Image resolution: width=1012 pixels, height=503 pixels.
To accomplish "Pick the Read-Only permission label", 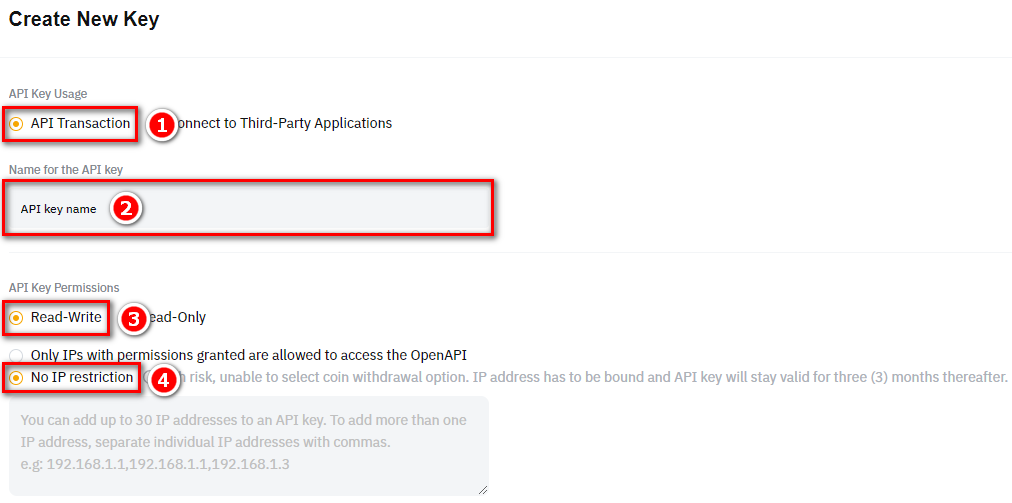I will tap(176, 317).
